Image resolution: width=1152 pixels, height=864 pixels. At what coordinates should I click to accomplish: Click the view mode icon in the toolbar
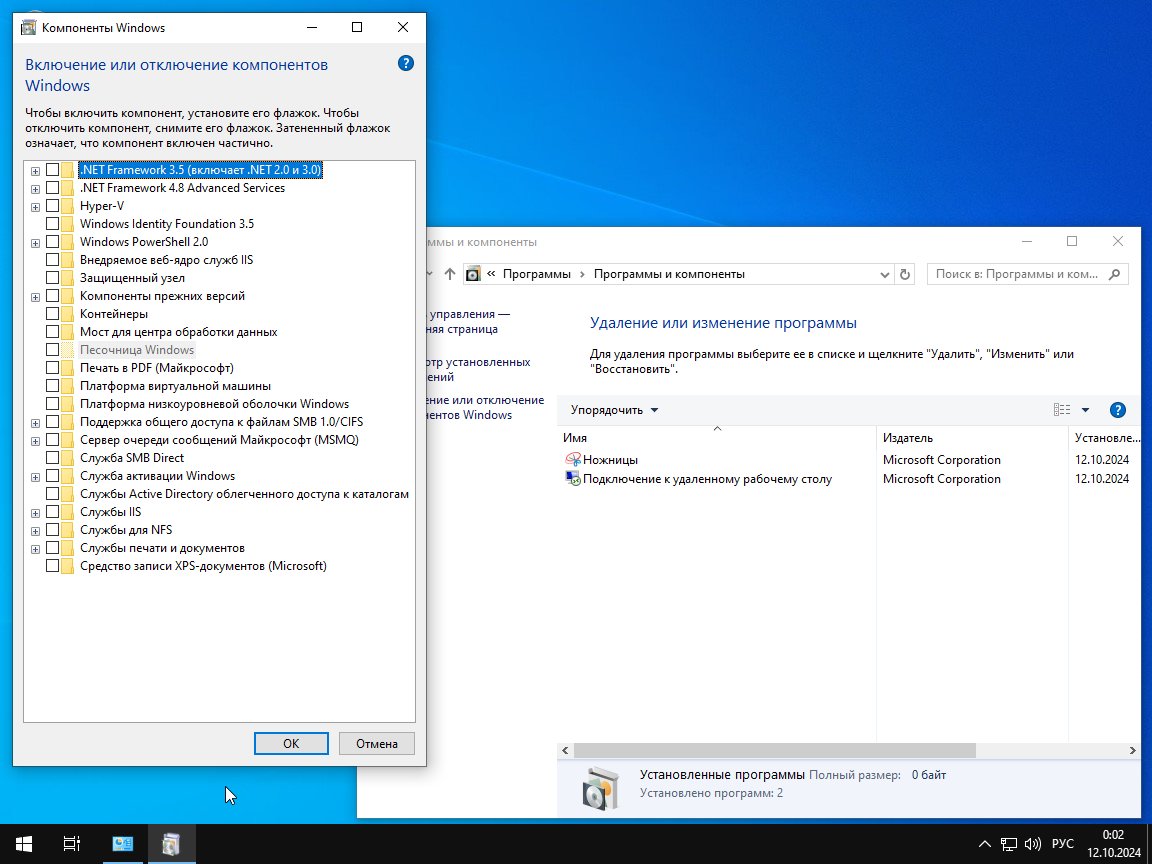click(1062, 410)
